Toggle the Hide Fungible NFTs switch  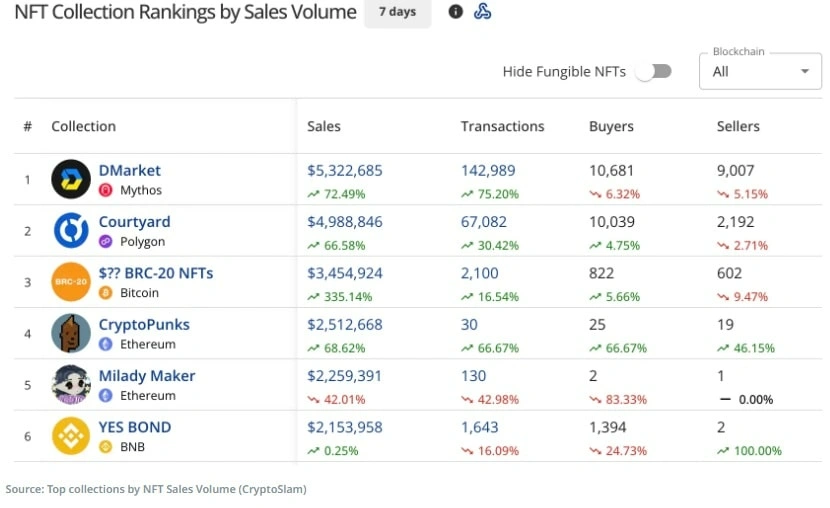(x=654, y=71)
